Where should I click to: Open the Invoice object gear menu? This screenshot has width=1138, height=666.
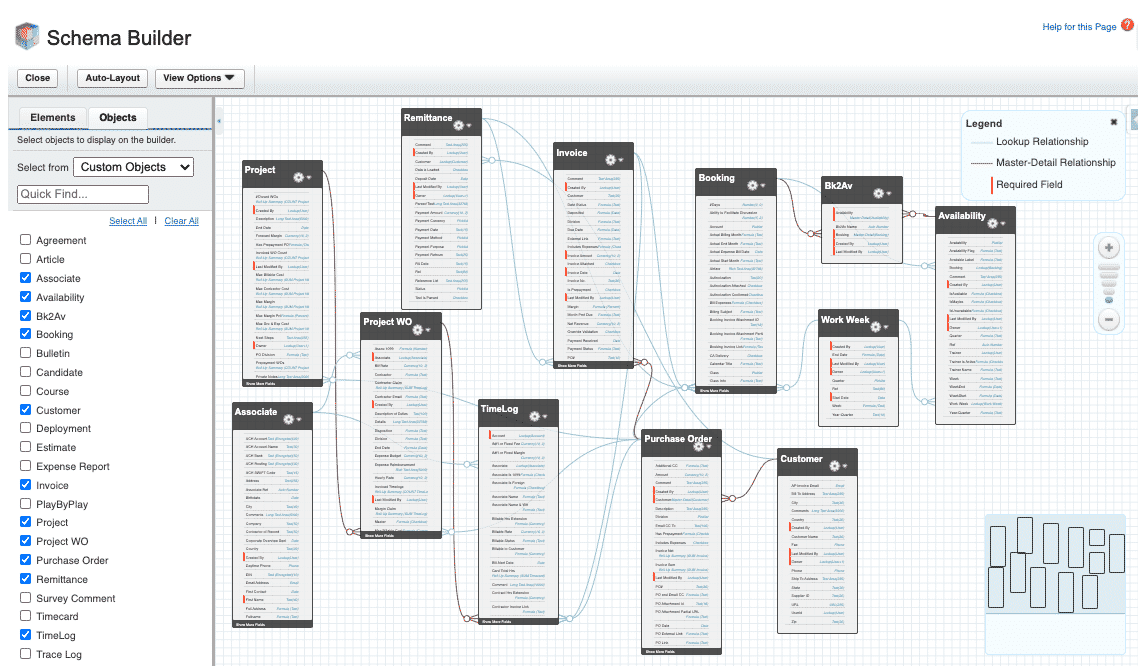[x=613, y=160]
